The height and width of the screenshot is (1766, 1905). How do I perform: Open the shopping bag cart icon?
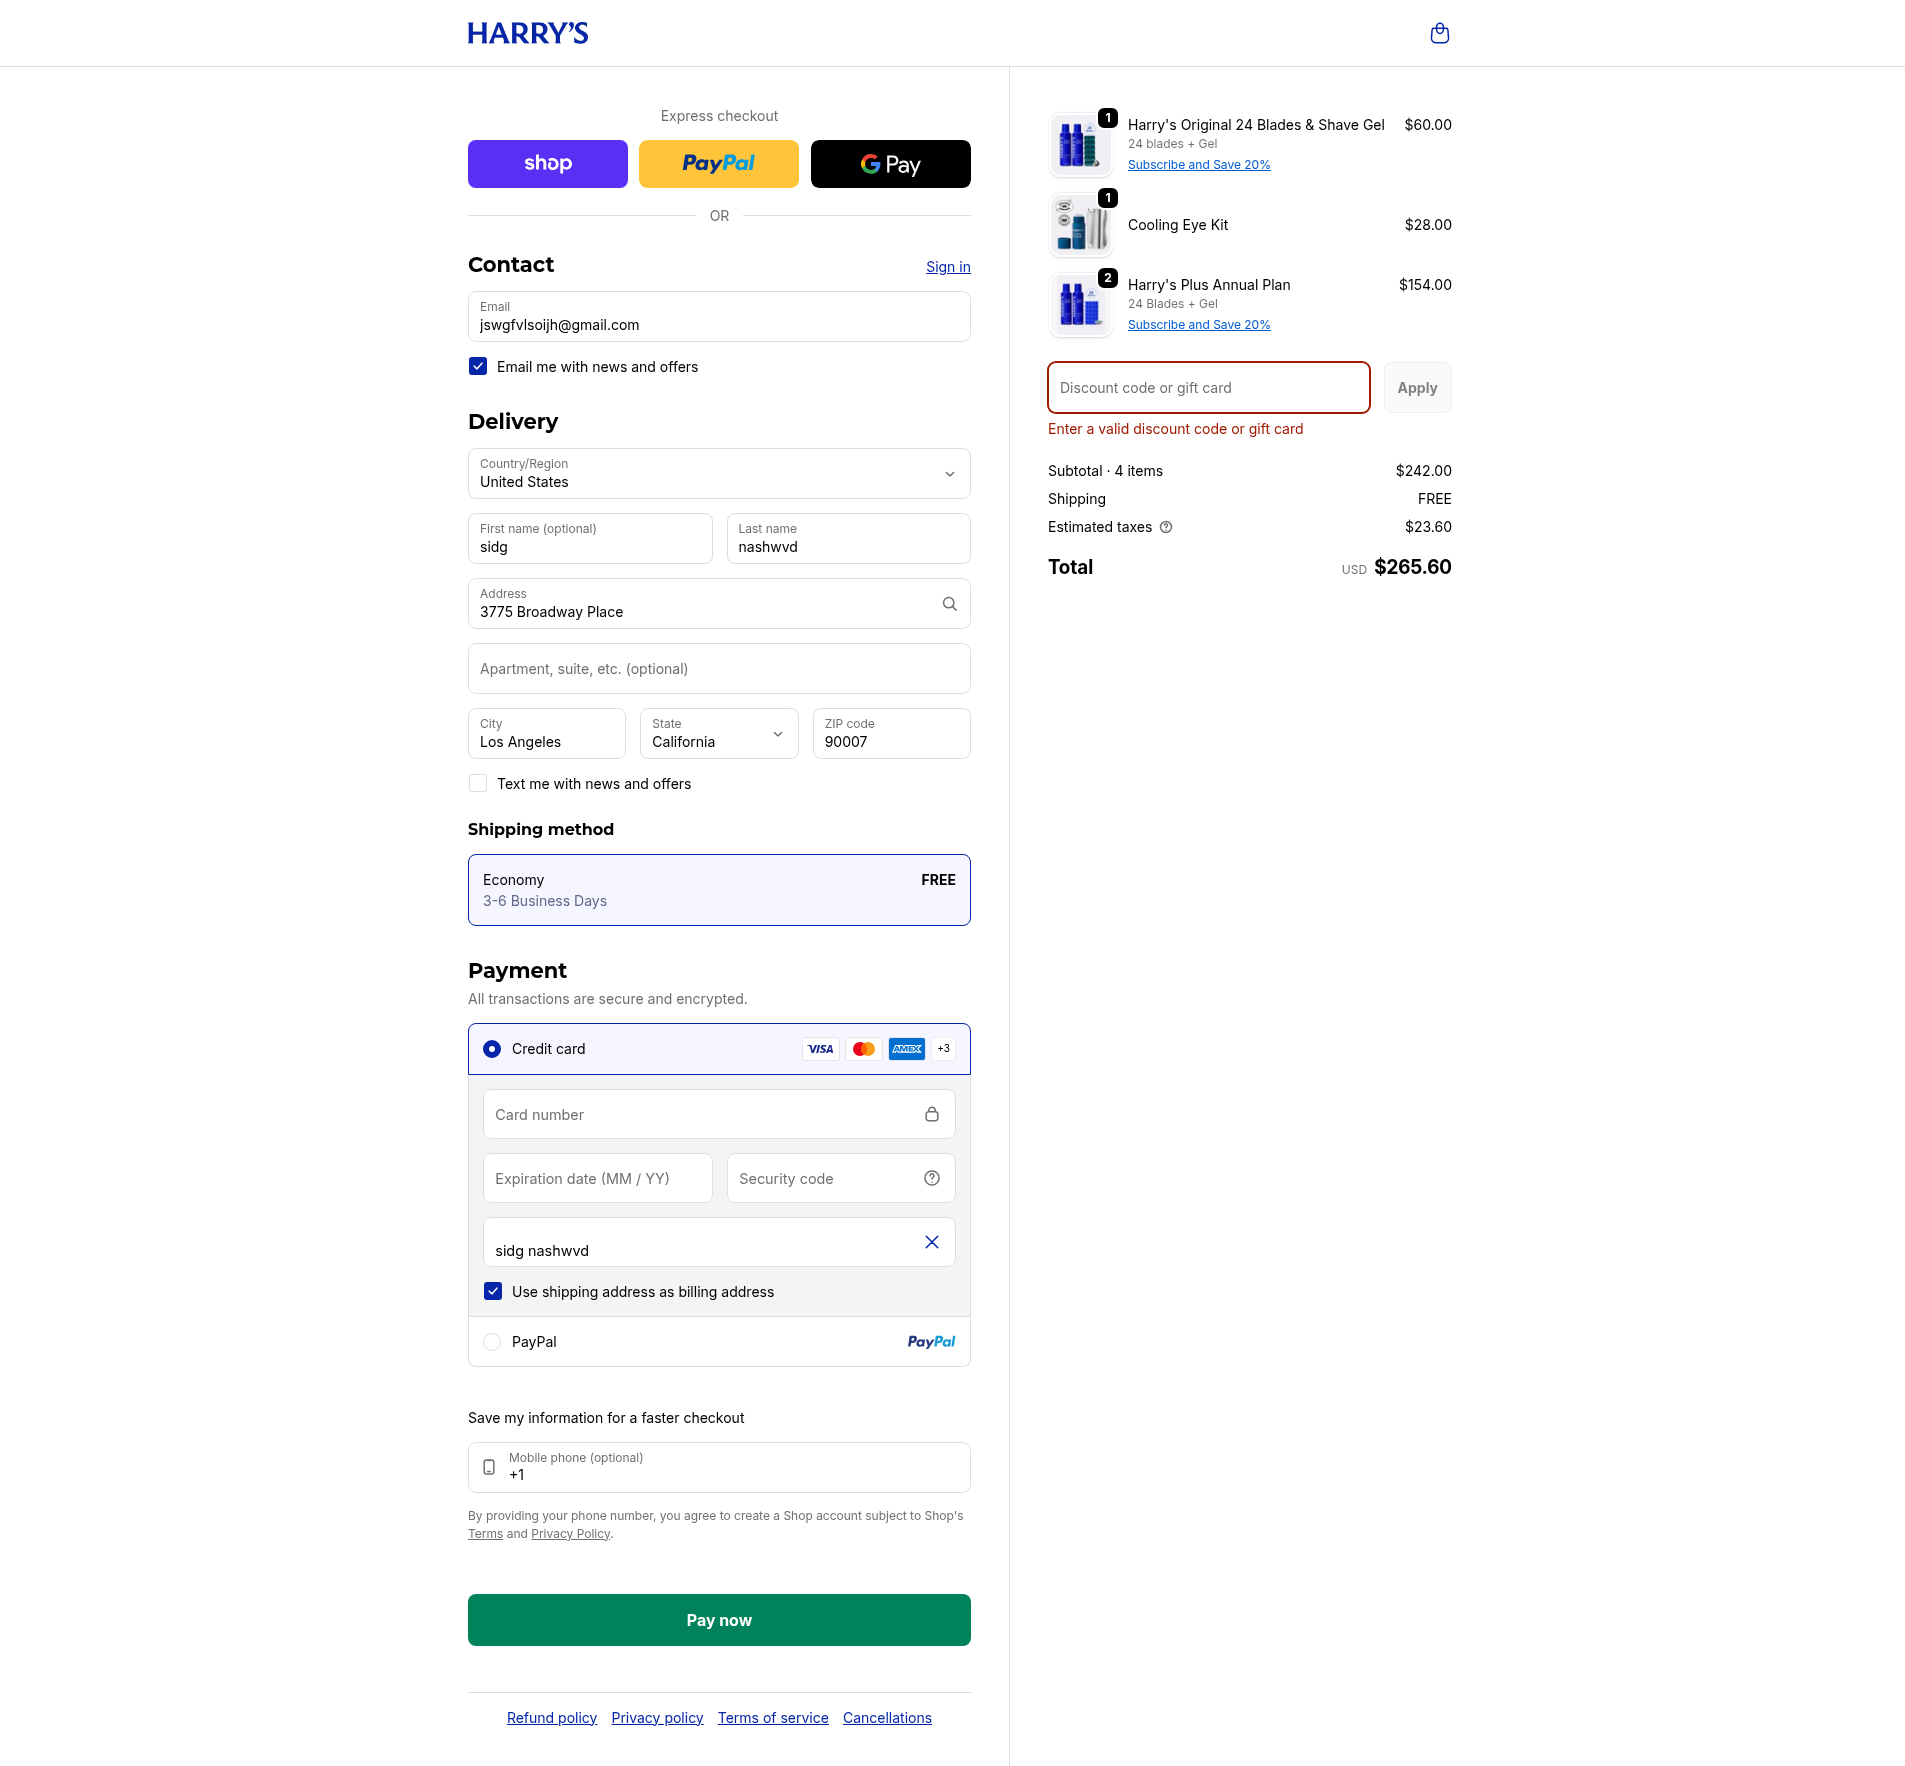(x=1439, y=34)
